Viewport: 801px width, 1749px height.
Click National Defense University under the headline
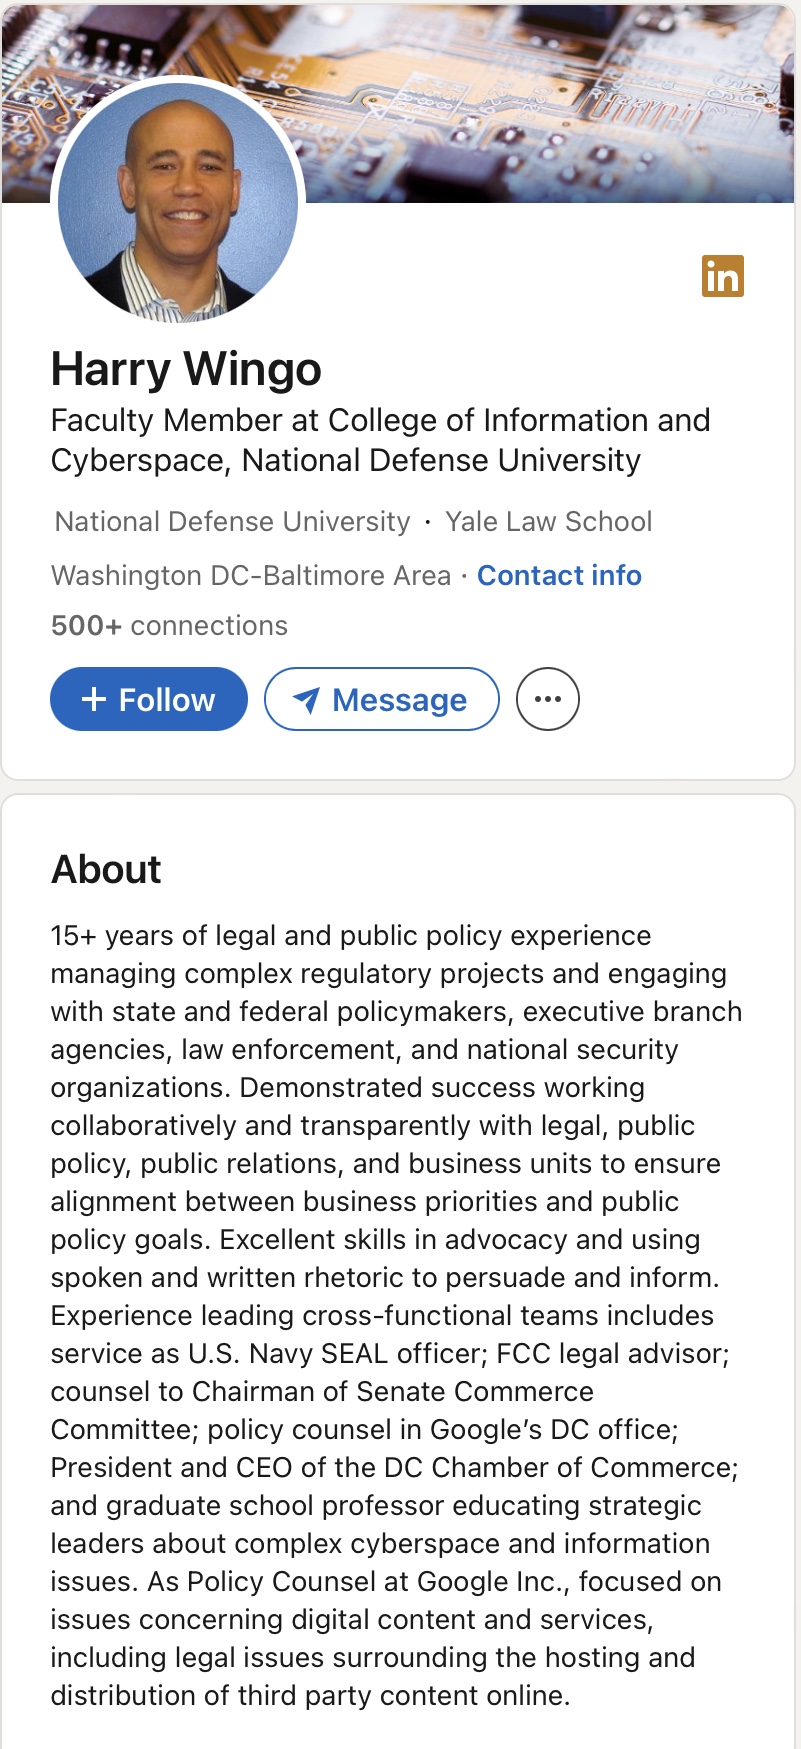pos(232,522)
